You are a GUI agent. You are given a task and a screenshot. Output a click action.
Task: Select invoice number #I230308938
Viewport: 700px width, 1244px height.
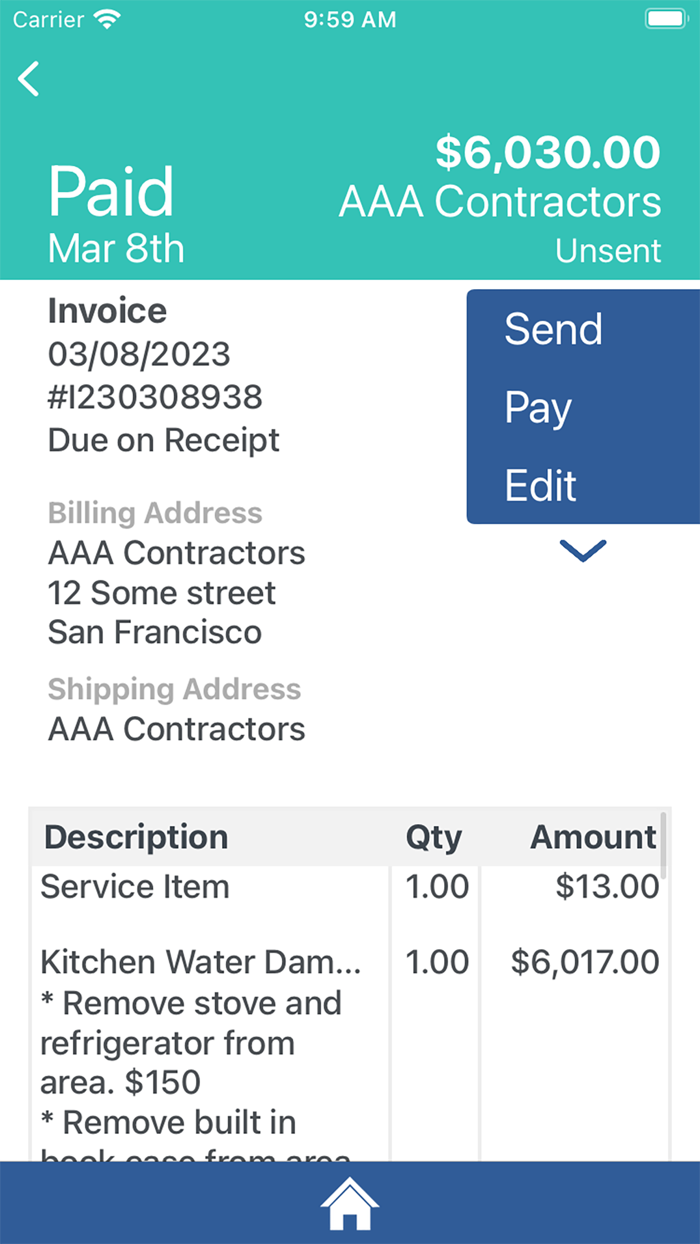click(x=155, y=397)
